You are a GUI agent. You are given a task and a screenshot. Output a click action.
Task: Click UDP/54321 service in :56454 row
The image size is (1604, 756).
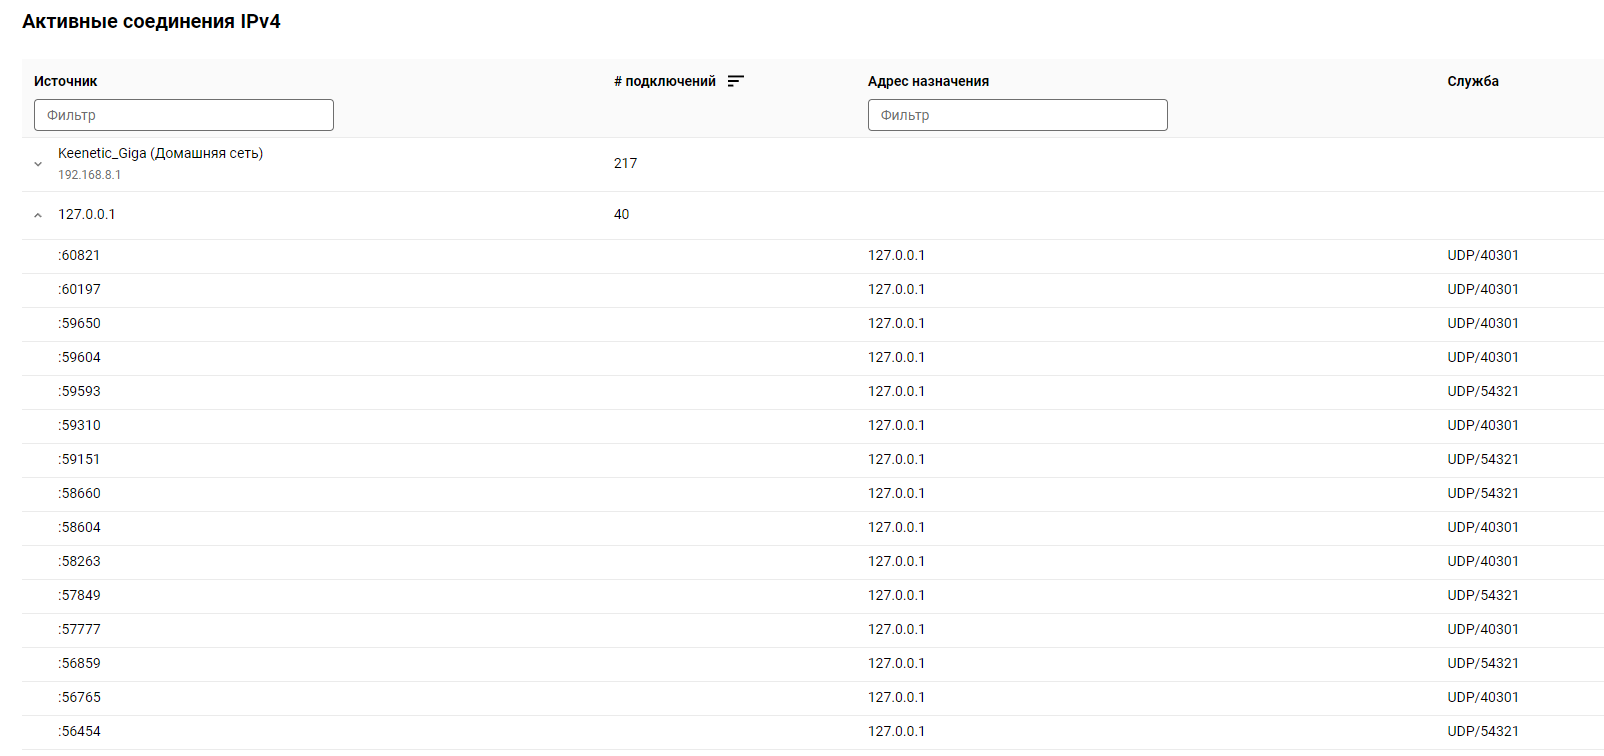pyautogui.click(x=1483, y=731)
